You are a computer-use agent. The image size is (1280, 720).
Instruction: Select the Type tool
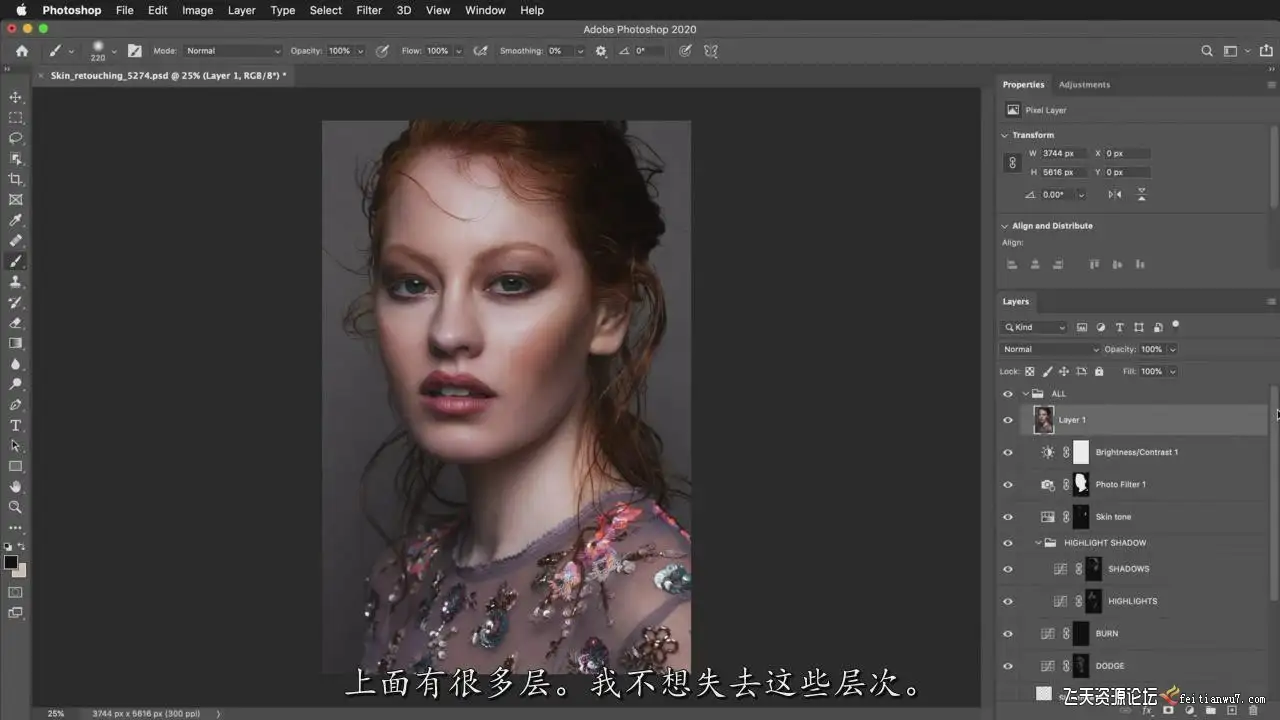15,426
